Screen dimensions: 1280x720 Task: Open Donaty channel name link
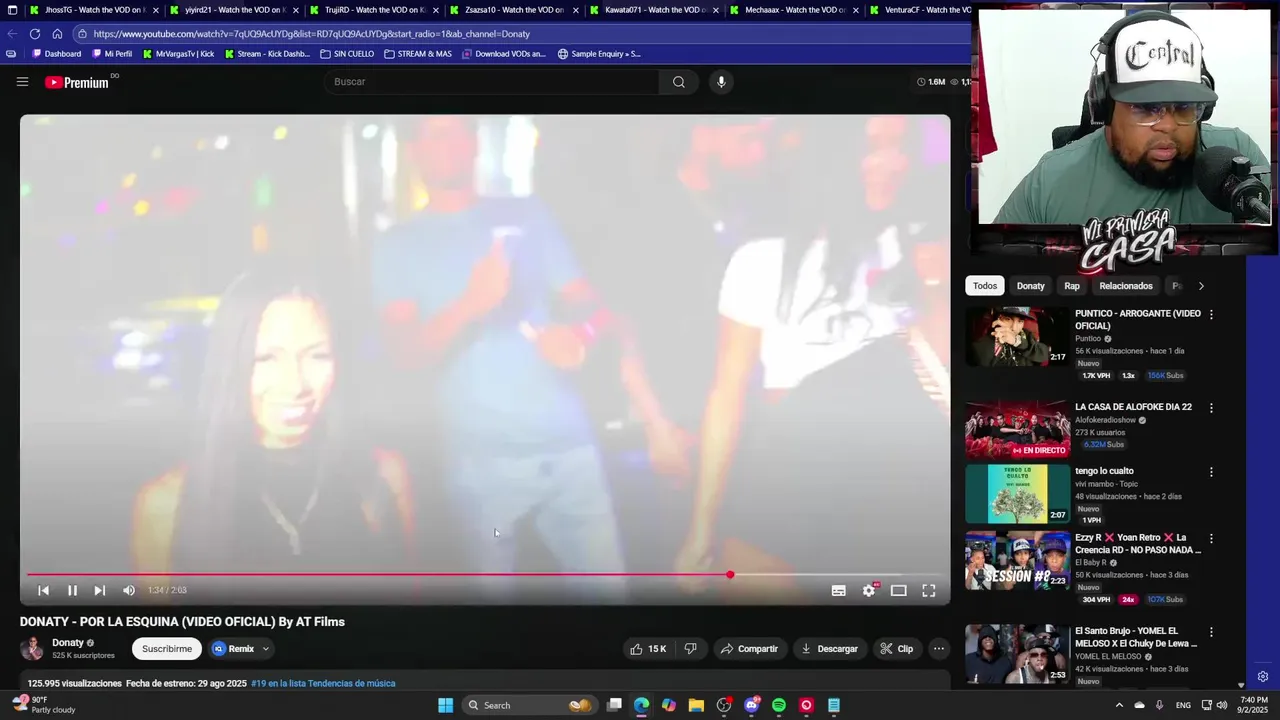point(68,643)
